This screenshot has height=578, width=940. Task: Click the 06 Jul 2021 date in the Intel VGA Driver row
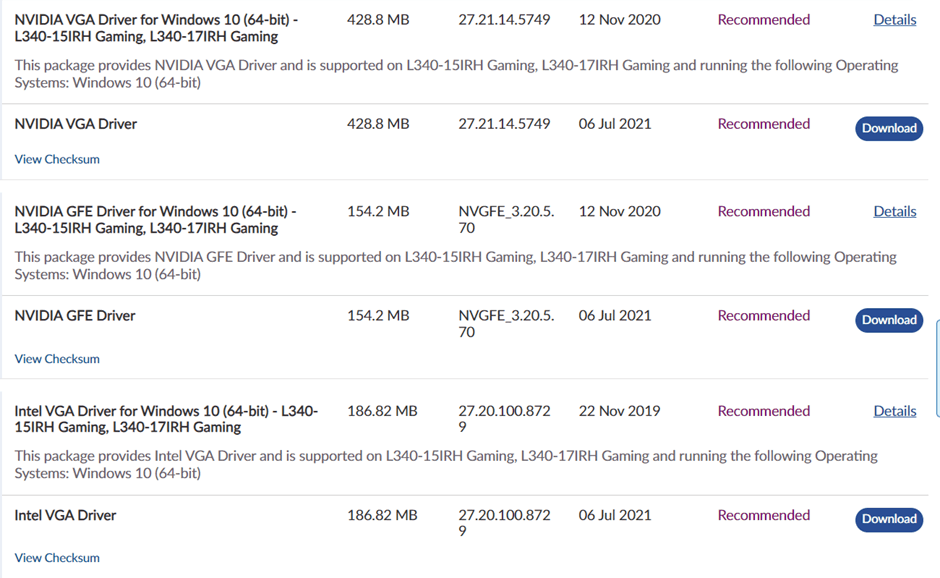tap(614, 516)
